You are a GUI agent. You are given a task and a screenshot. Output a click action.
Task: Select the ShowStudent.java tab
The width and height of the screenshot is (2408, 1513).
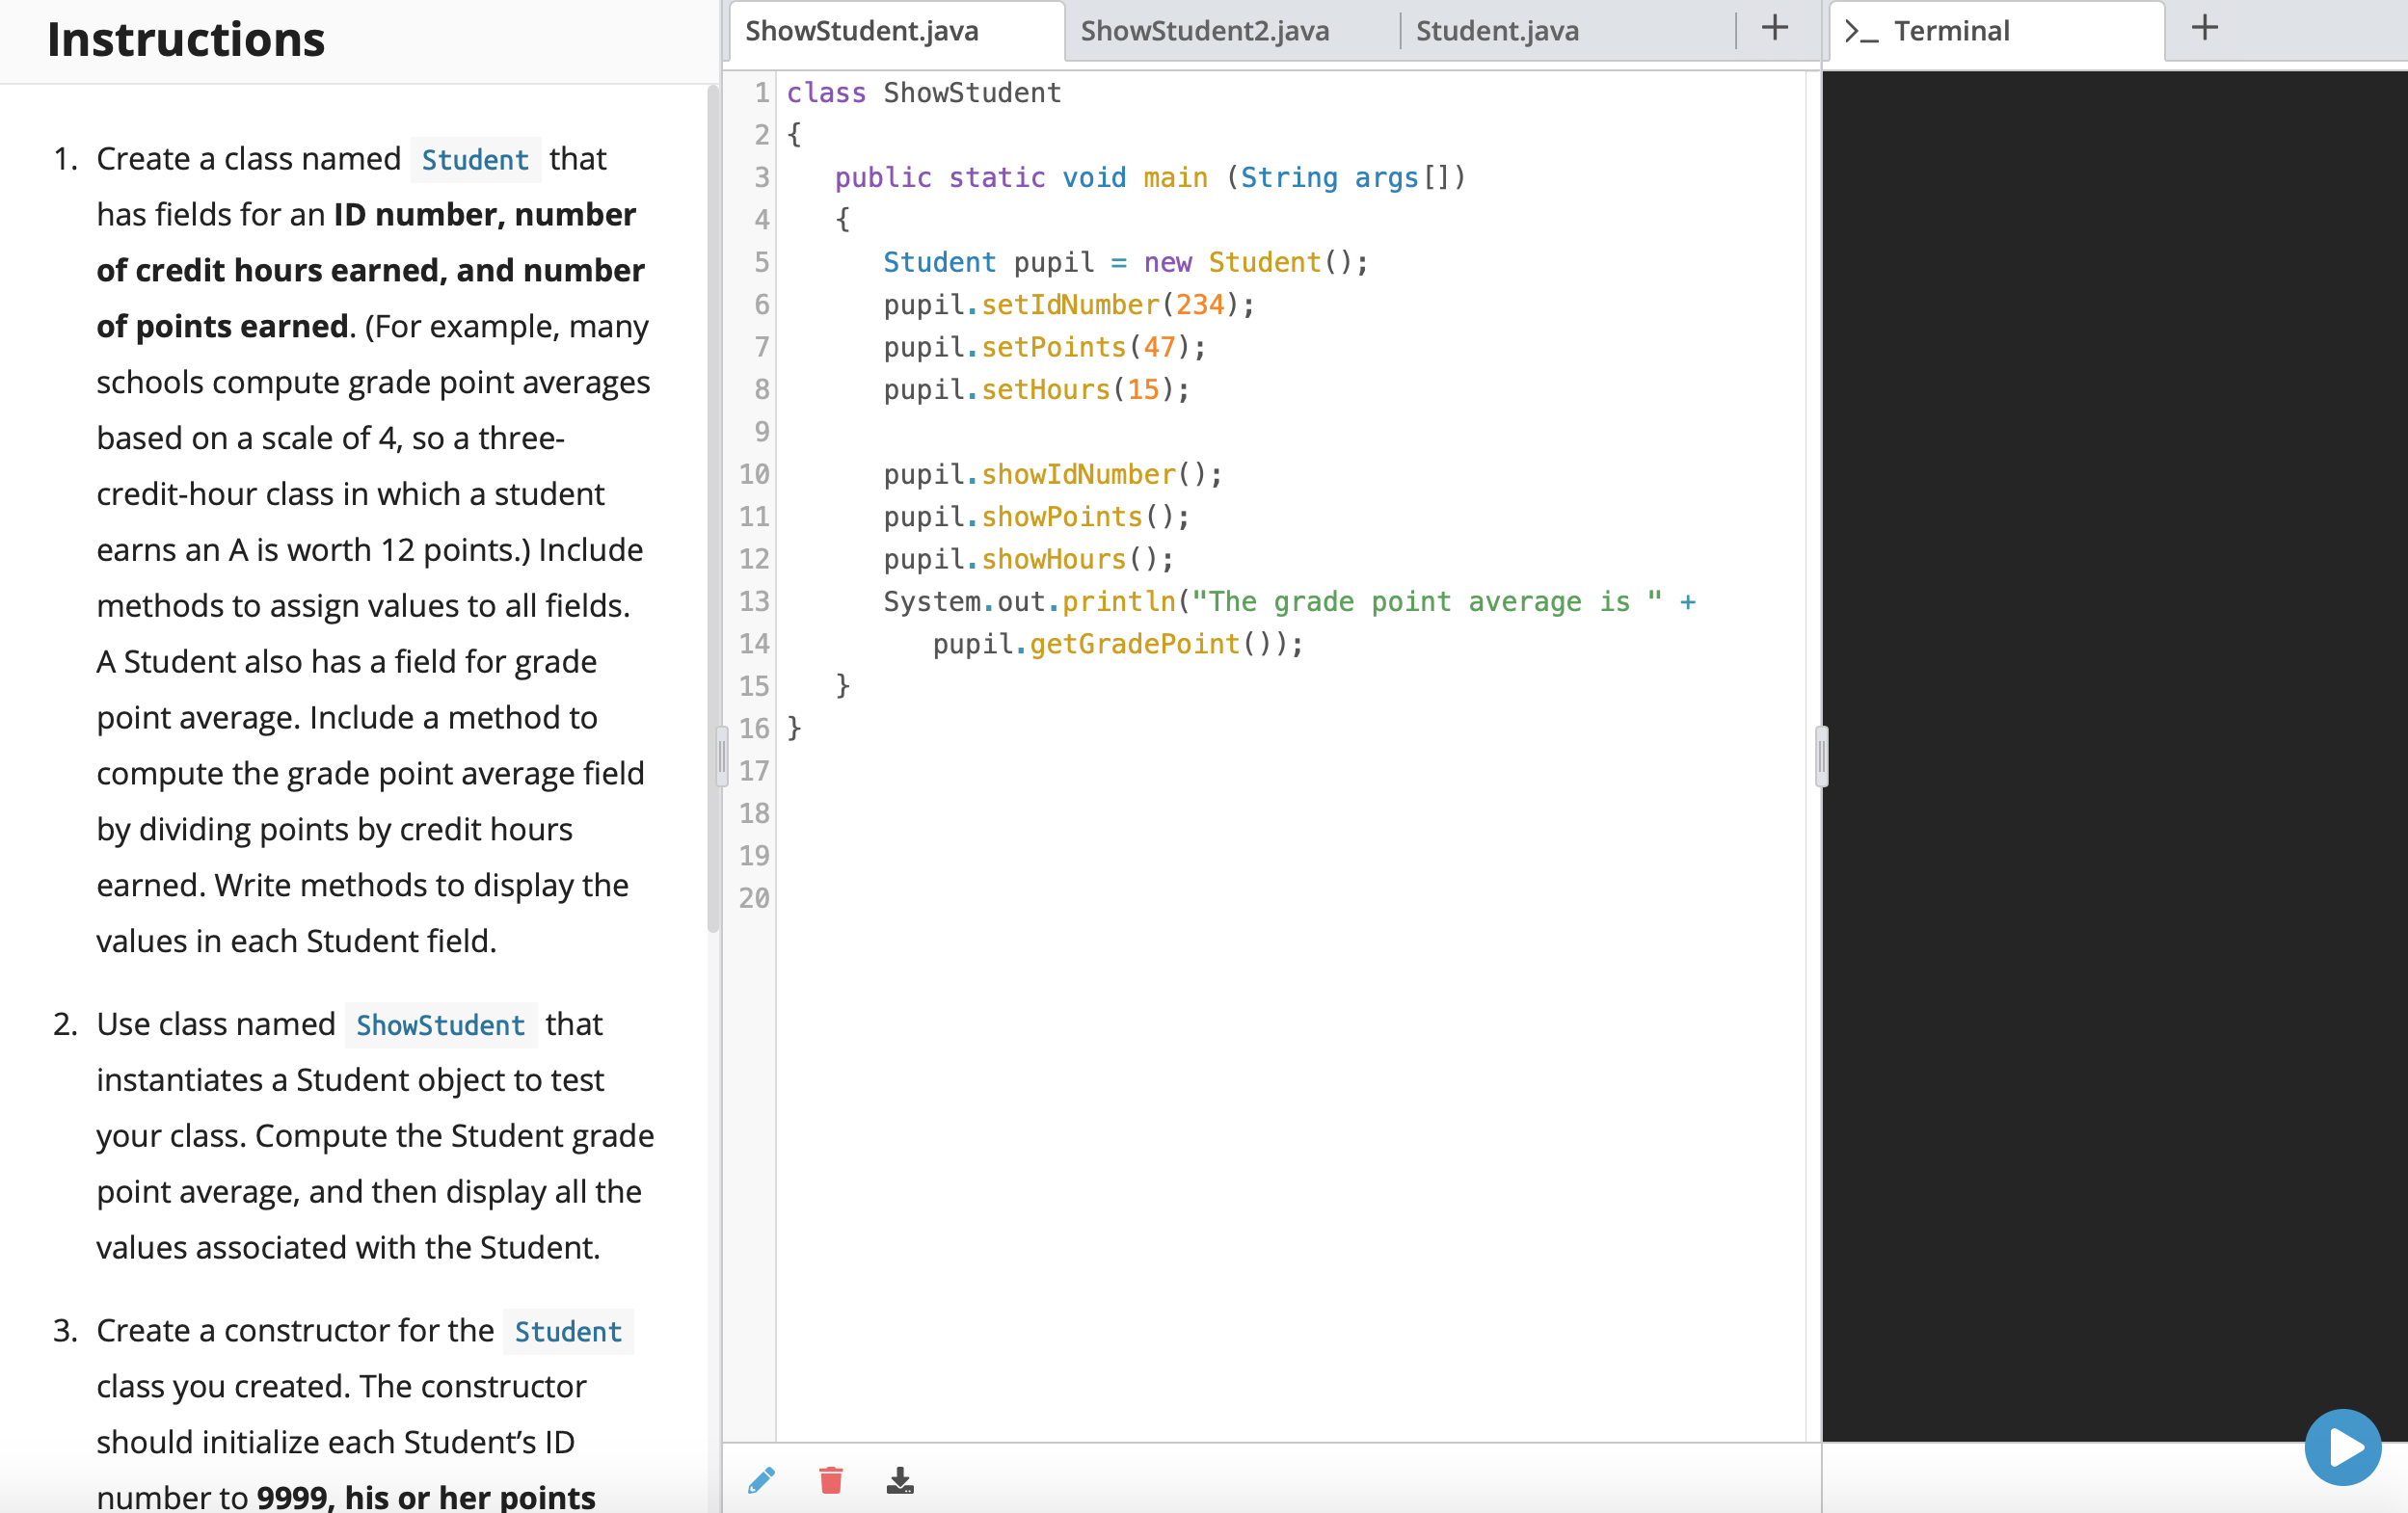tap(861, 31)
